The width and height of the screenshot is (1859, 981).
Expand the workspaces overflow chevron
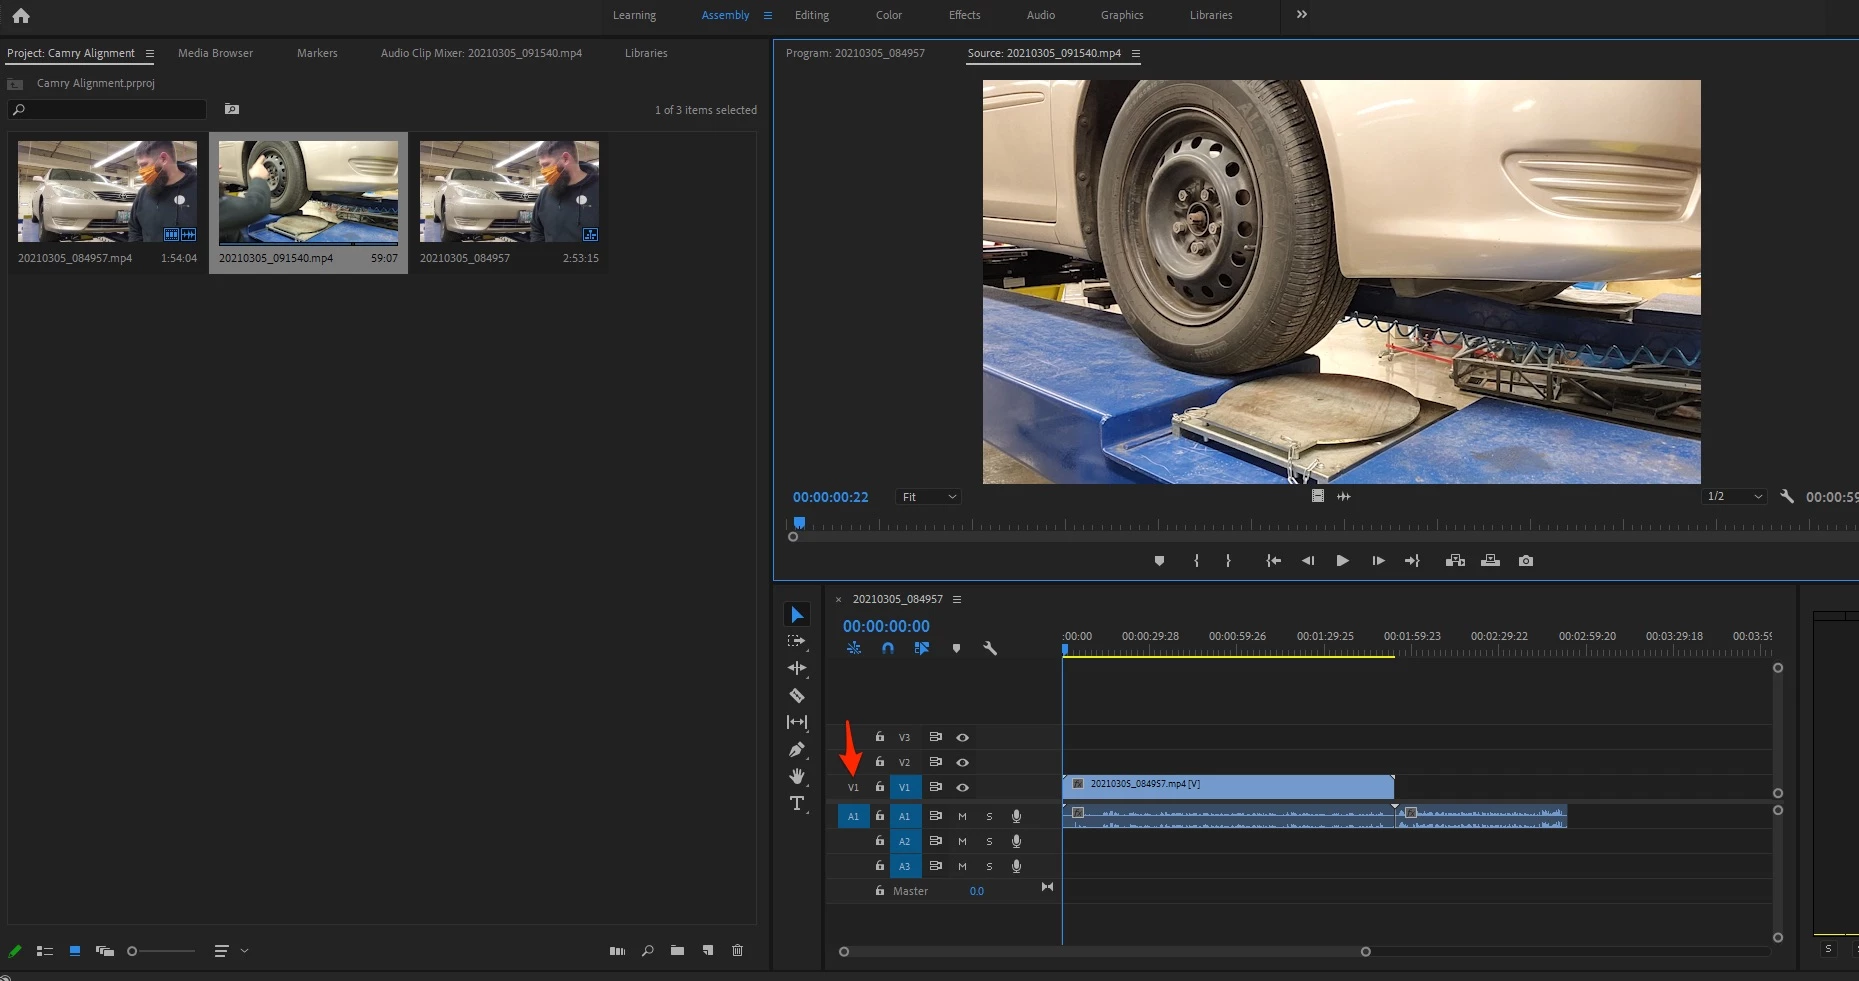[x=1301, y=15]
